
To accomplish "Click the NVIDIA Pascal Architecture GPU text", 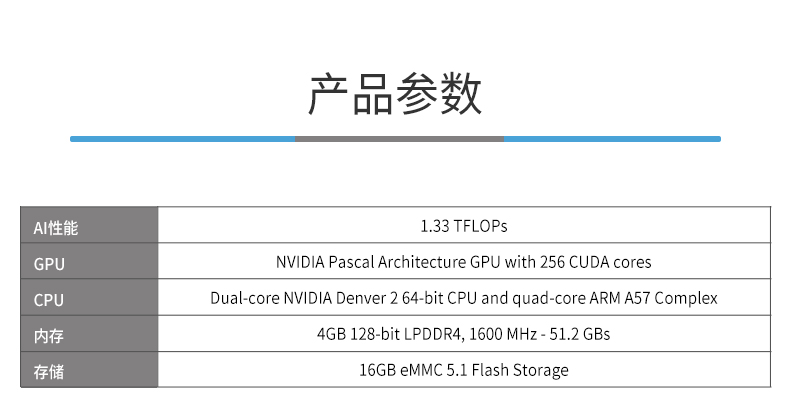I will tap(388, 262).
